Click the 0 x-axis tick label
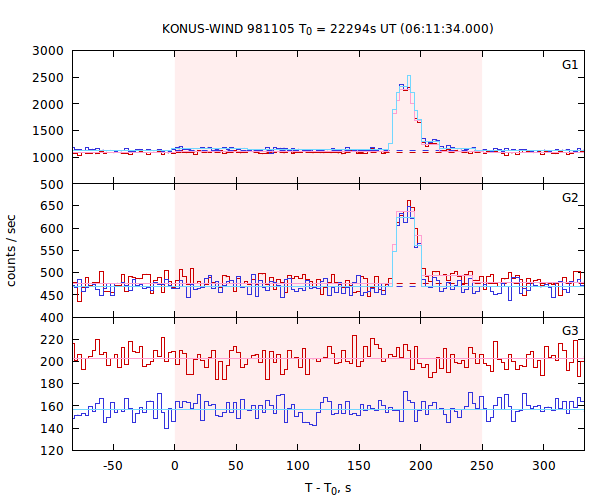The width and height of the screenshot is (600, 500). (175, 466)
